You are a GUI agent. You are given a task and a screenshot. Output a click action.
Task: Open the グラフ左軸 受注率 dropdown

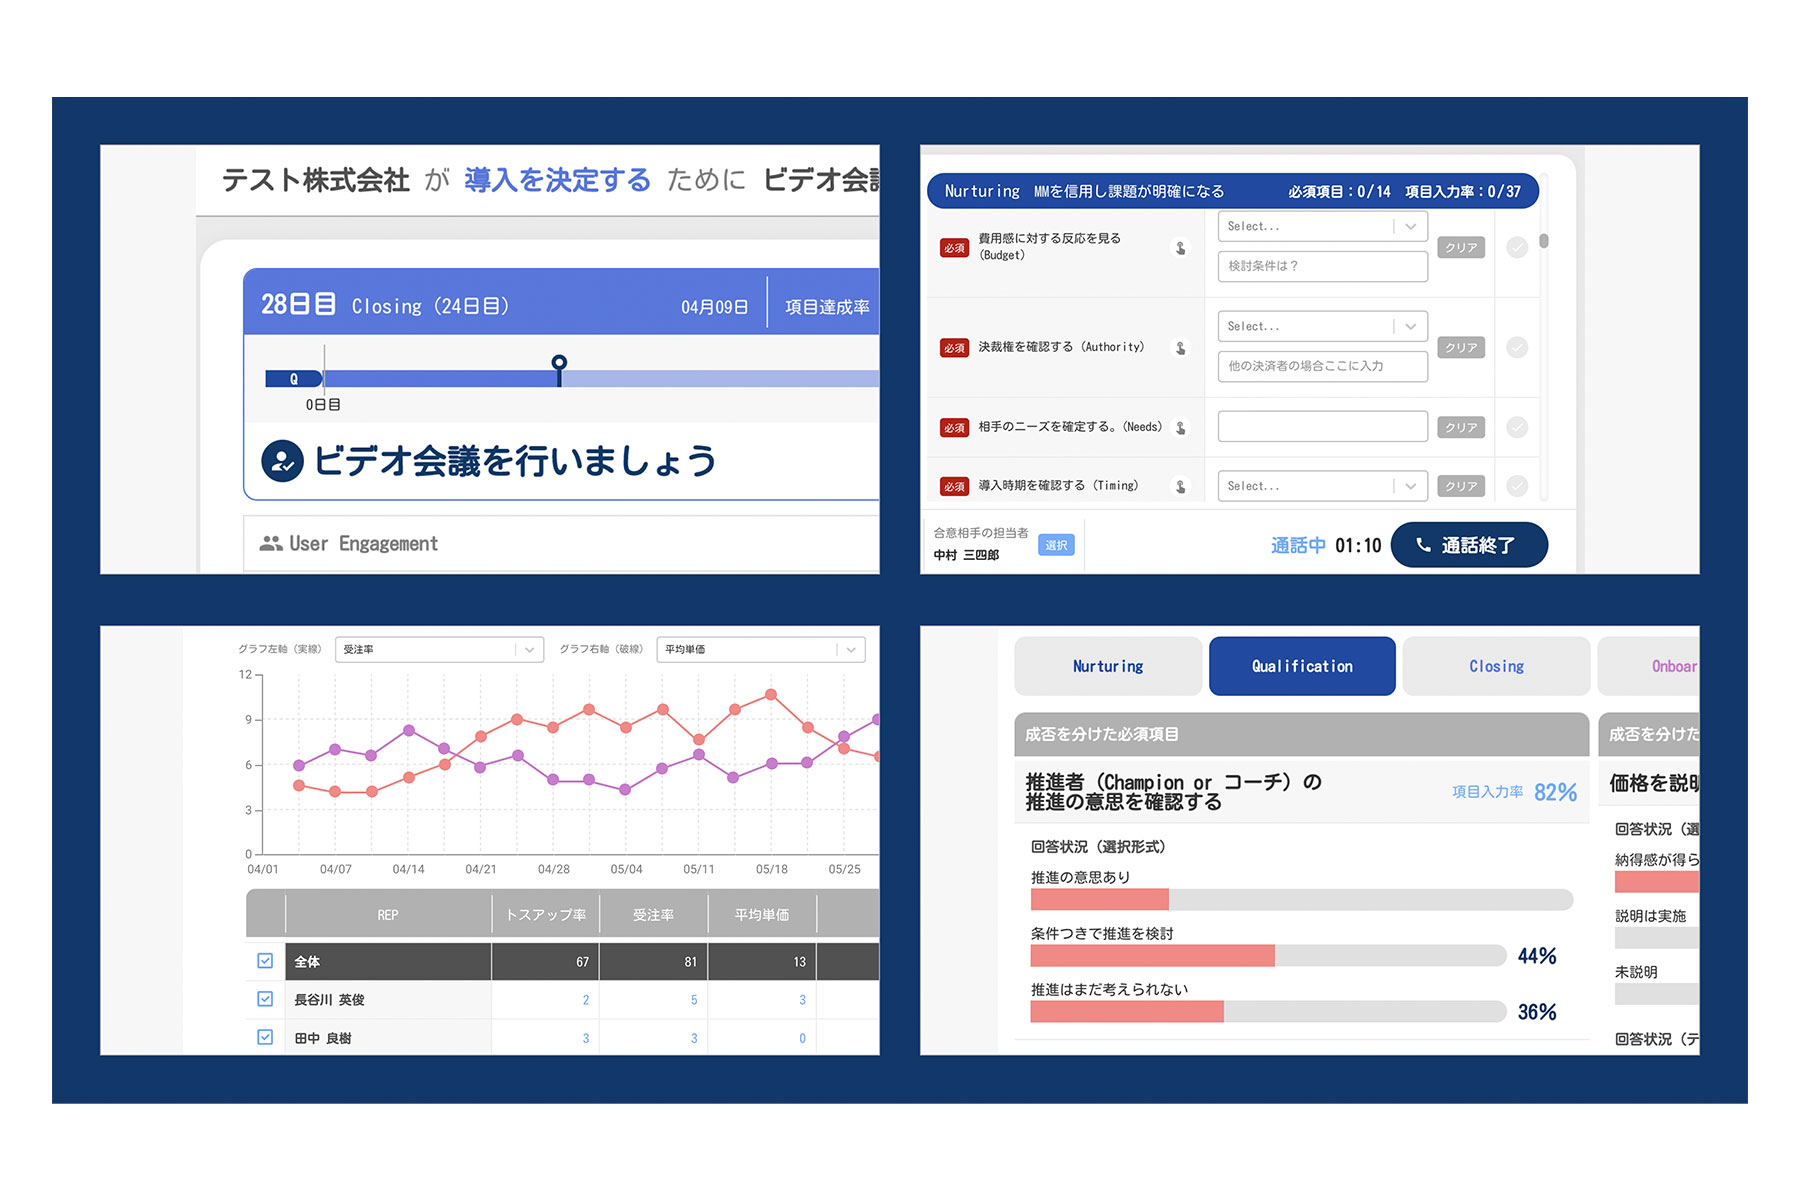click(x=439, y=650)
